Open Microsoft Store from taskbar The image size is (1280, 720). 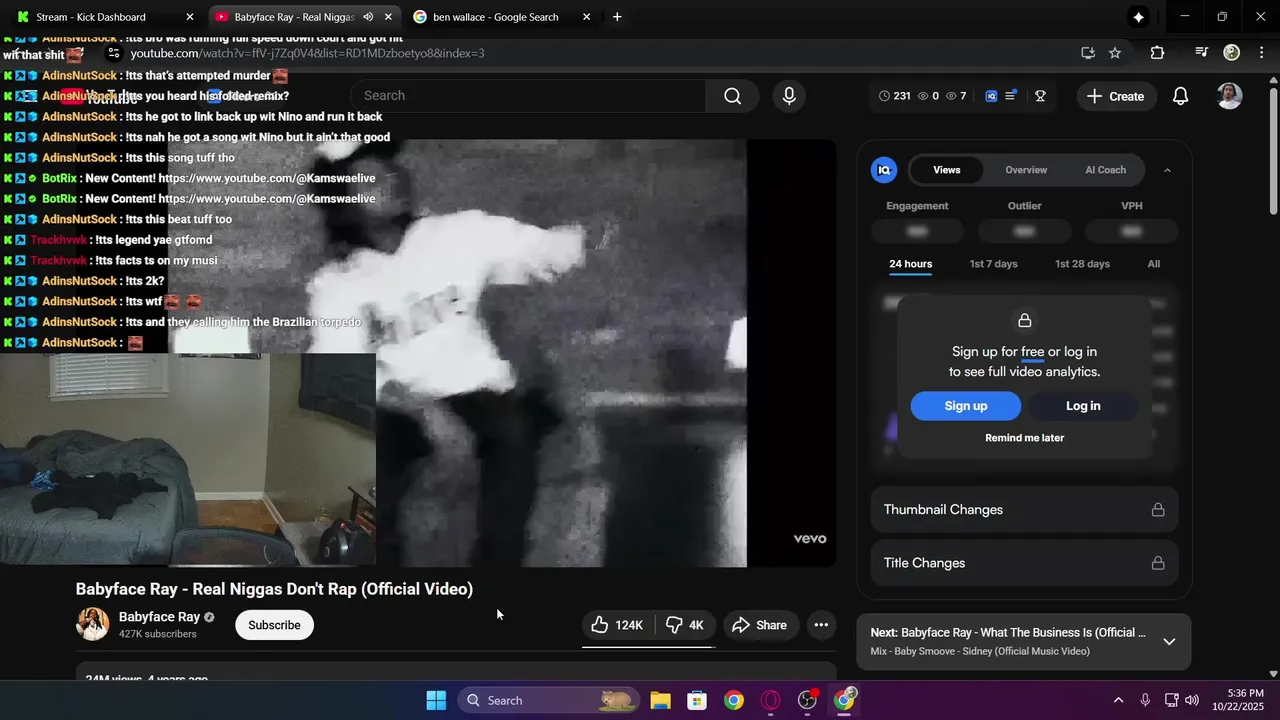click(x=697, y=700)
